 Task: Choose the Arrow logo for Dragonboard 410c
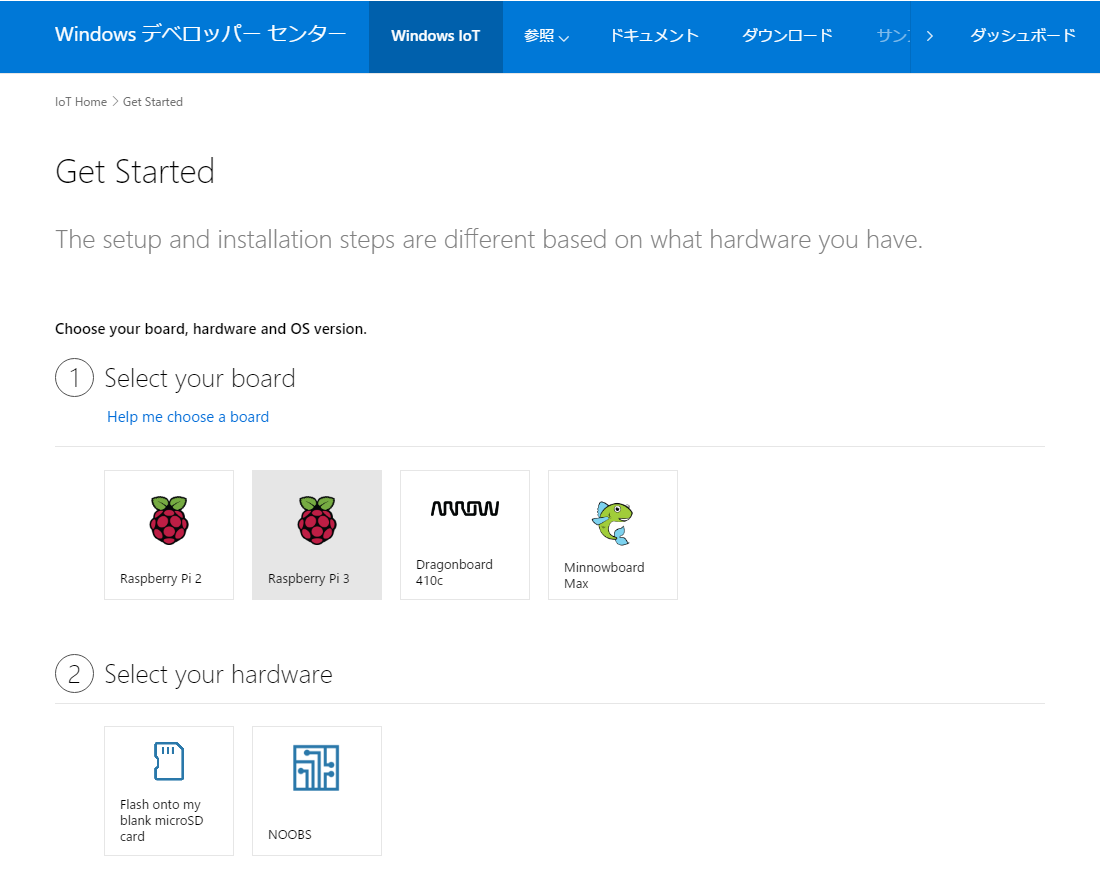pos(464,508)
